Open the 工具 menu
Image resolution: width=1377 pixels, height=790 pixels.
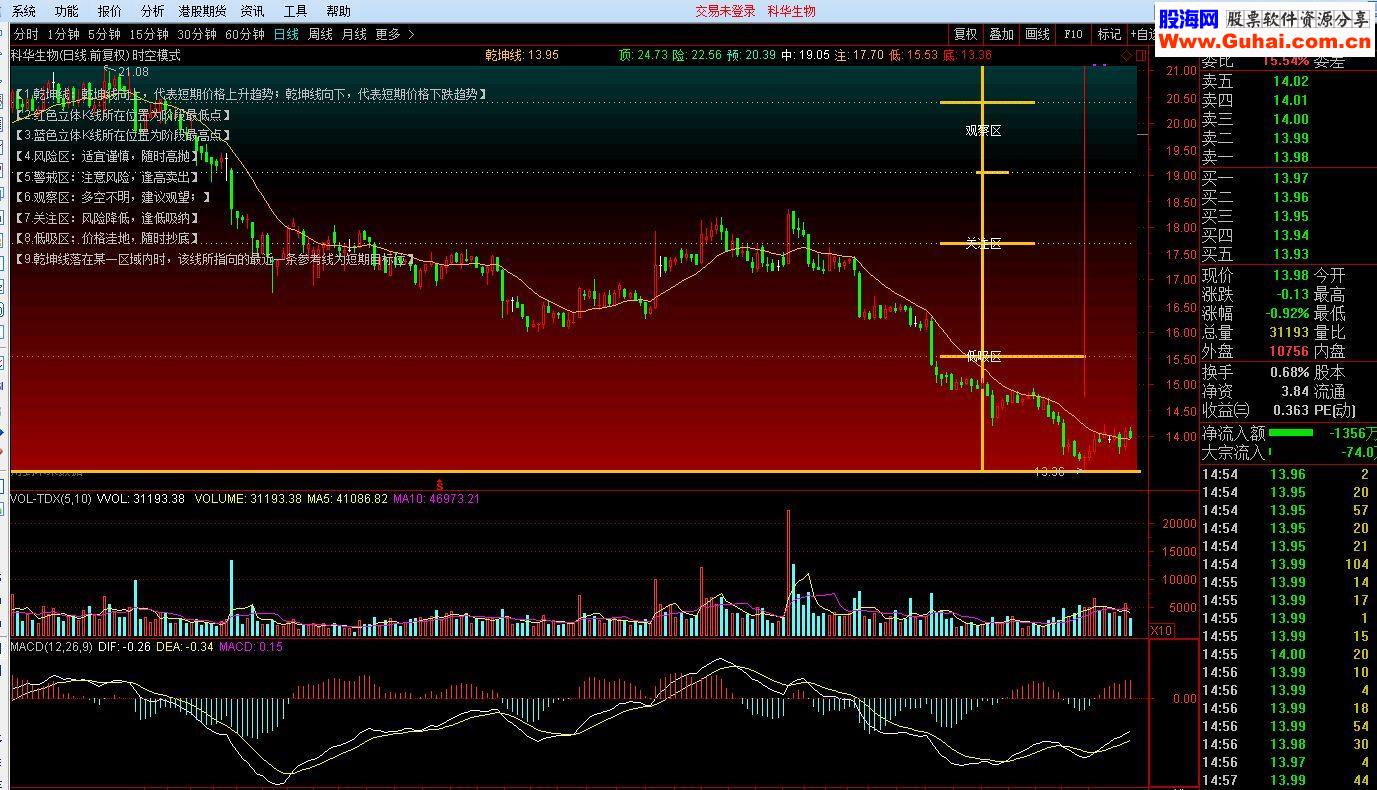coord(295,11)
